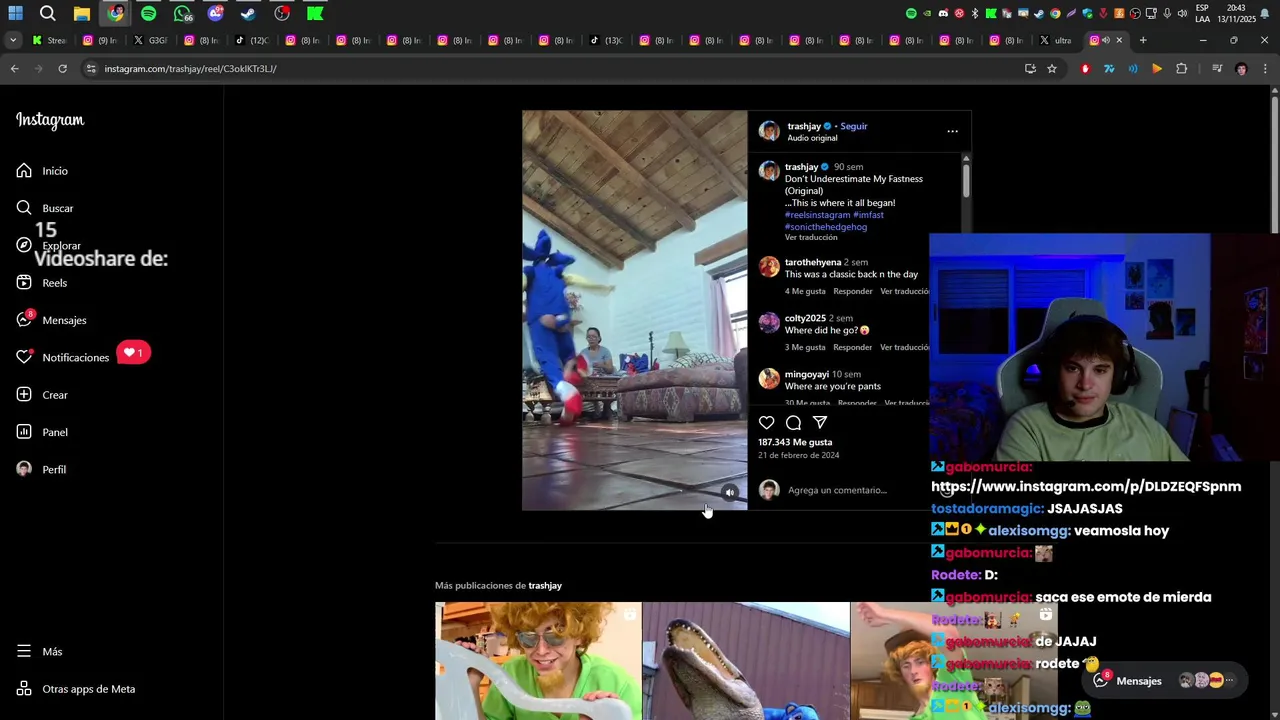Open the first thumbnail with curly-haired man
This screenshot has height=720, width=1280.
point(538,661)
